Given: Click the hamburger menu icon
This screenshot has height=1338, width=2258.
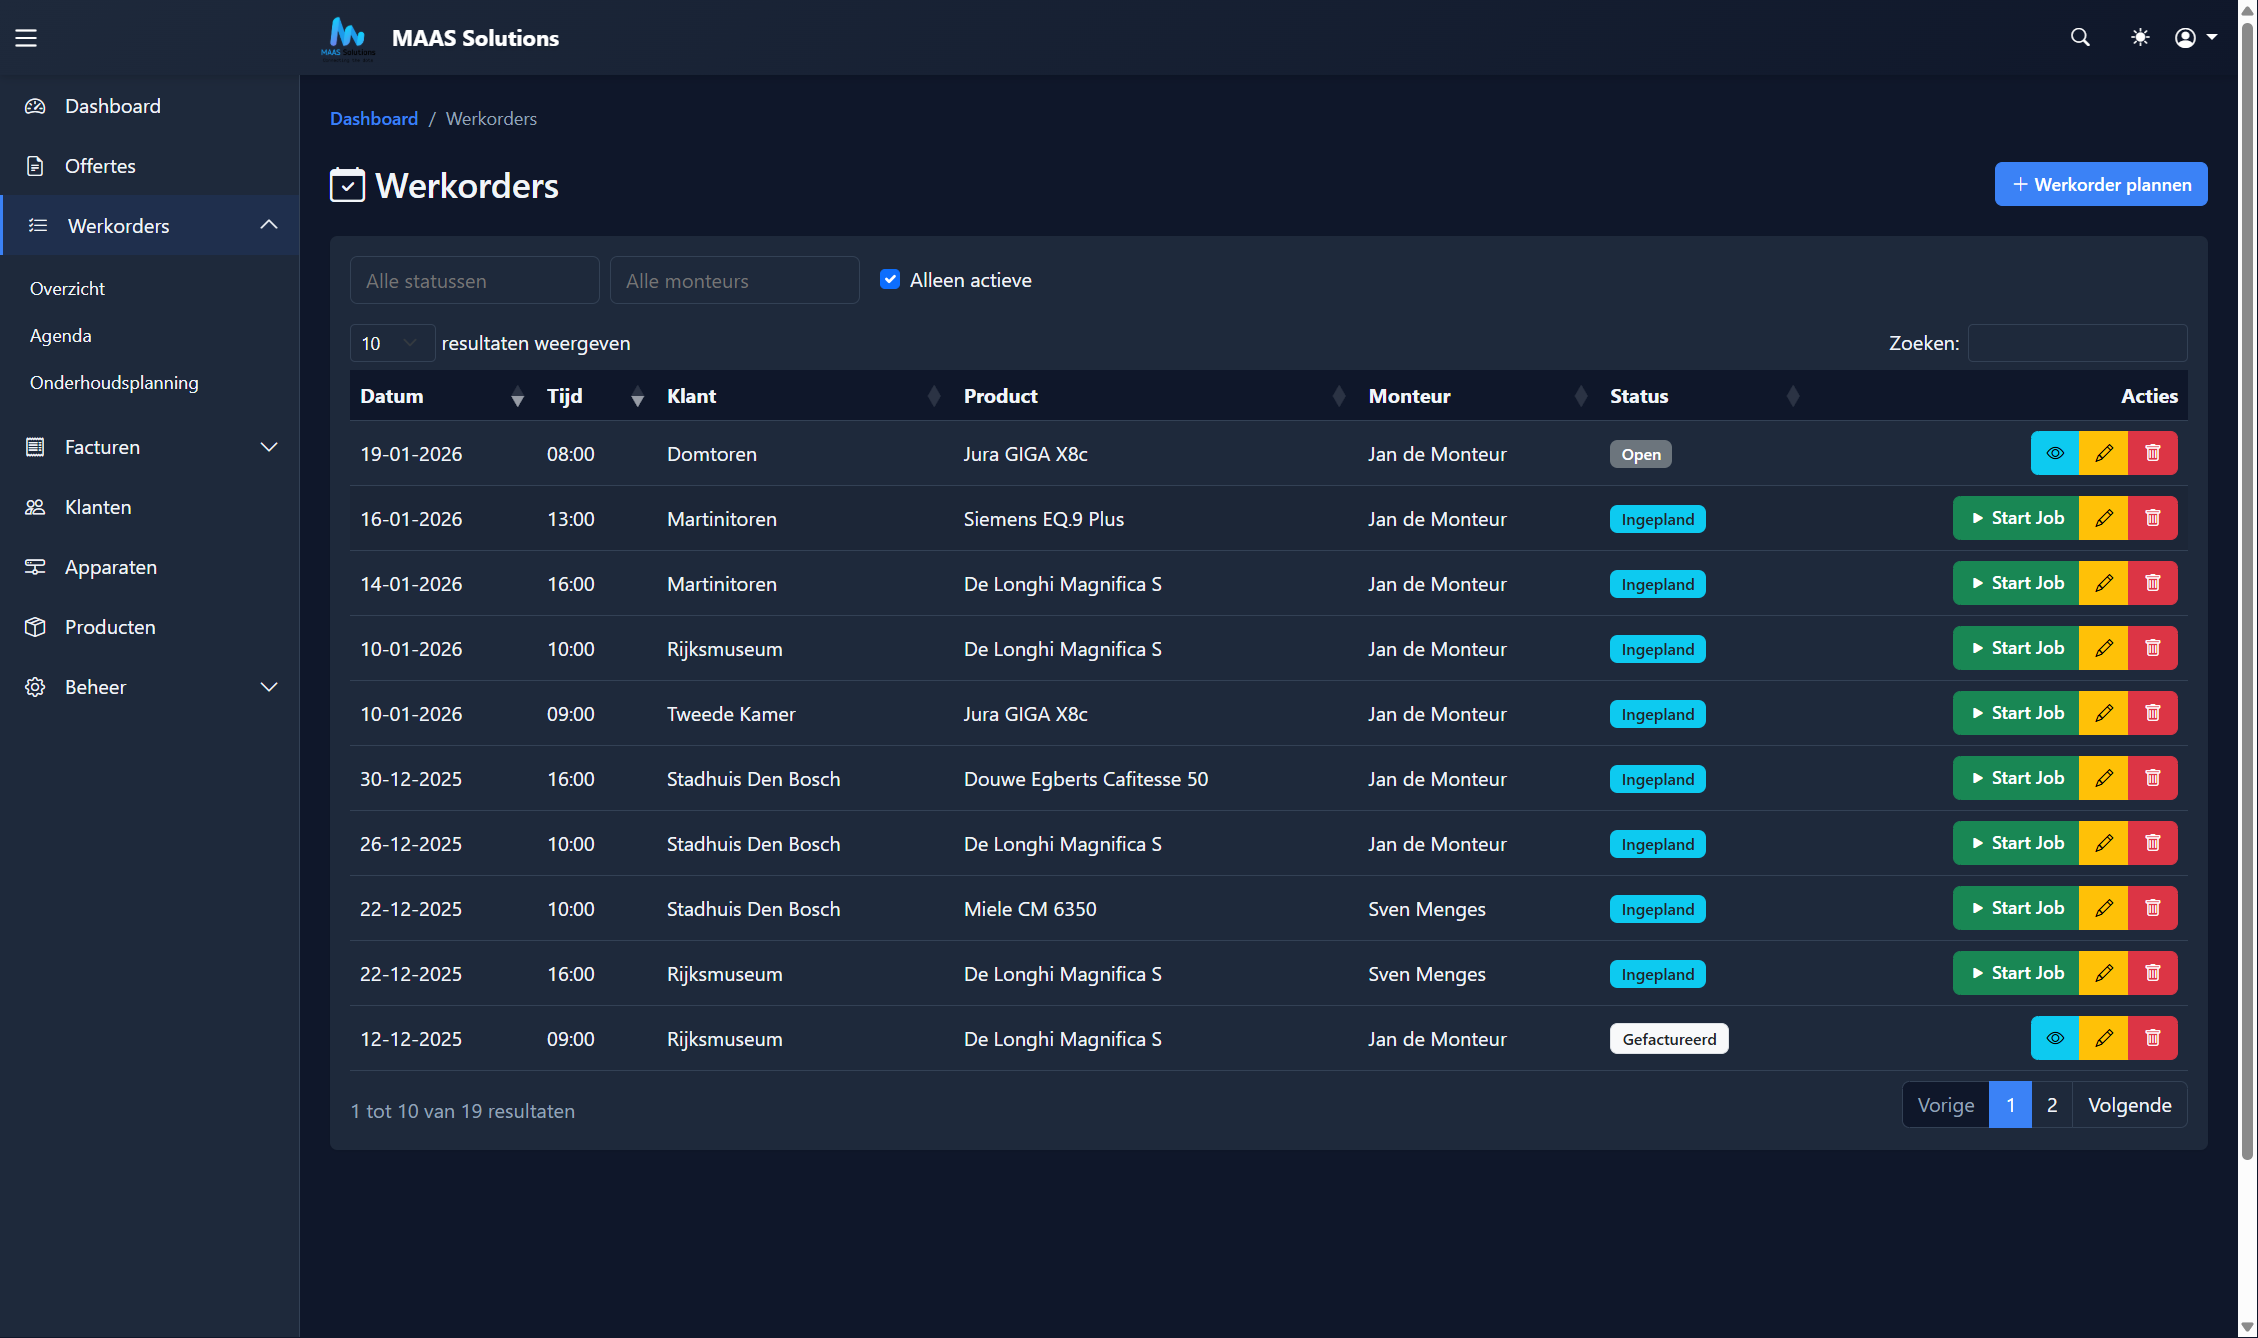Looking at the screenshot, I should 26,38.
